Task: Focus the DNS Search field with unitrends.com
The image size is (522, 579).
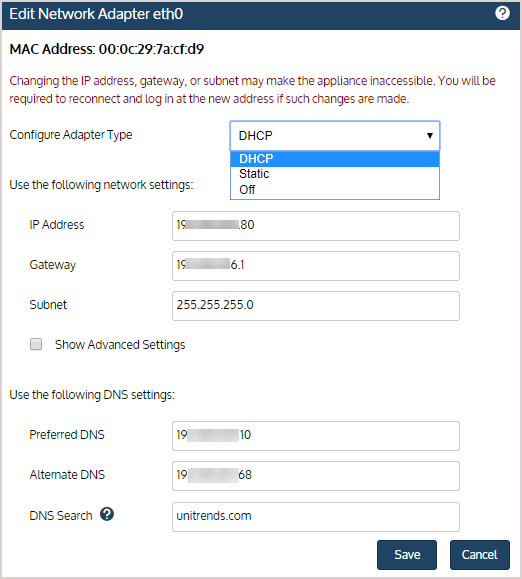Action: click(316, 517)
